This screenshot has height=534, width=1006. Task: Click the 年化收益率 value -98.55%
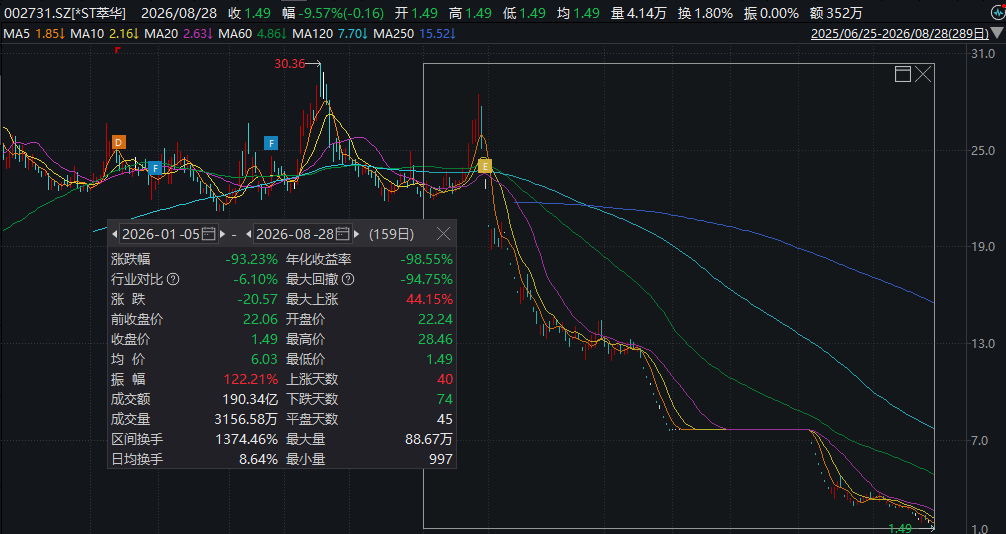point(427,259)
